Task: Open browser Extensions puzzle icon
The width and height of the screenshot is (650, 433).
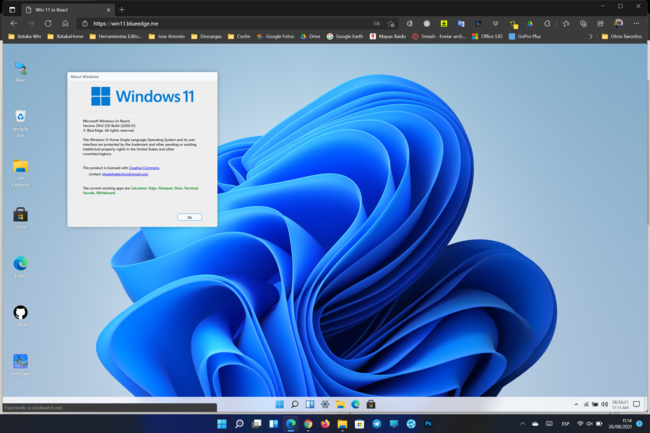Action: click(547, 24)
